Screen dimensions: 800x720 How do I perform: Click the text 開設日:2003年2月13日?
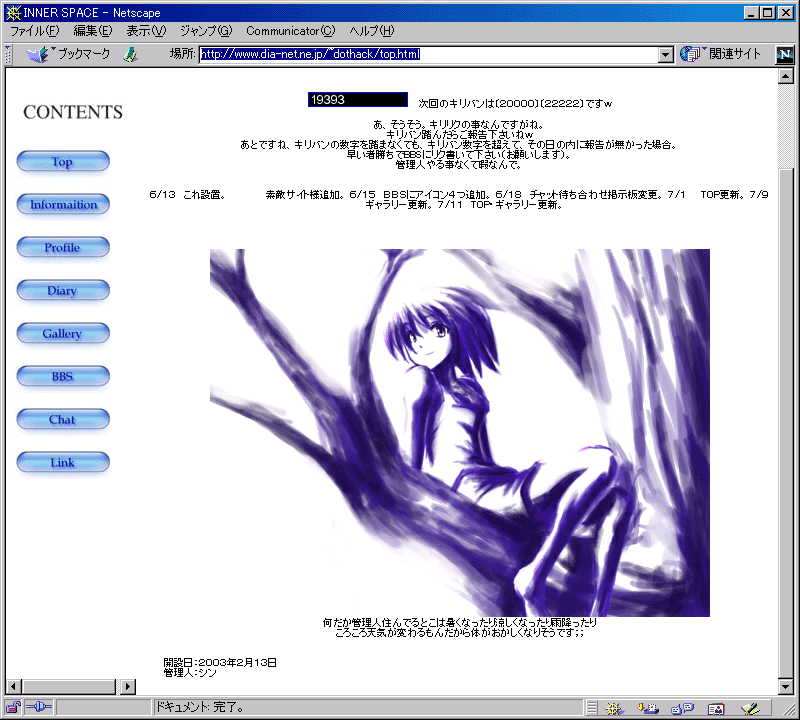(x=220, y=662)
